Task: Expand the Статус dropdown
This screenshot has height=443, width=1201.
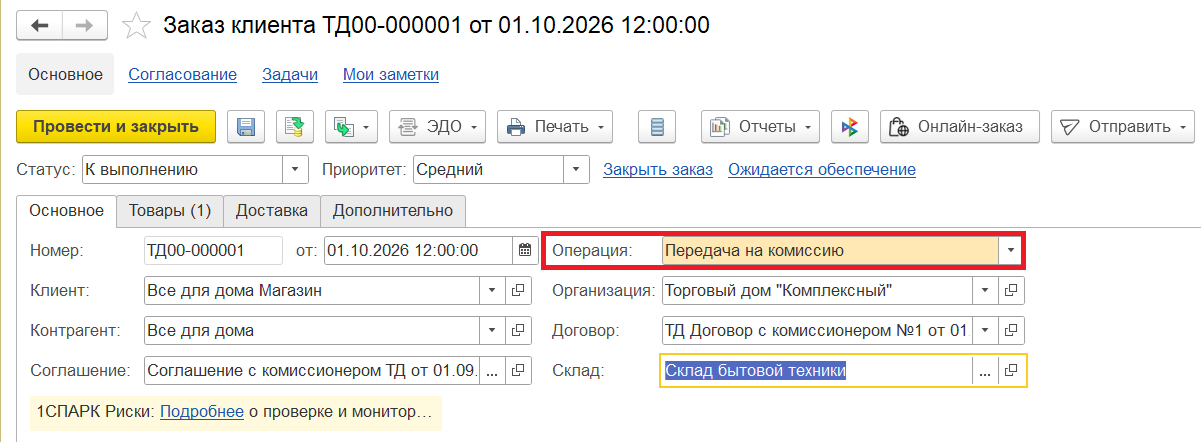Action: [295, 170]
